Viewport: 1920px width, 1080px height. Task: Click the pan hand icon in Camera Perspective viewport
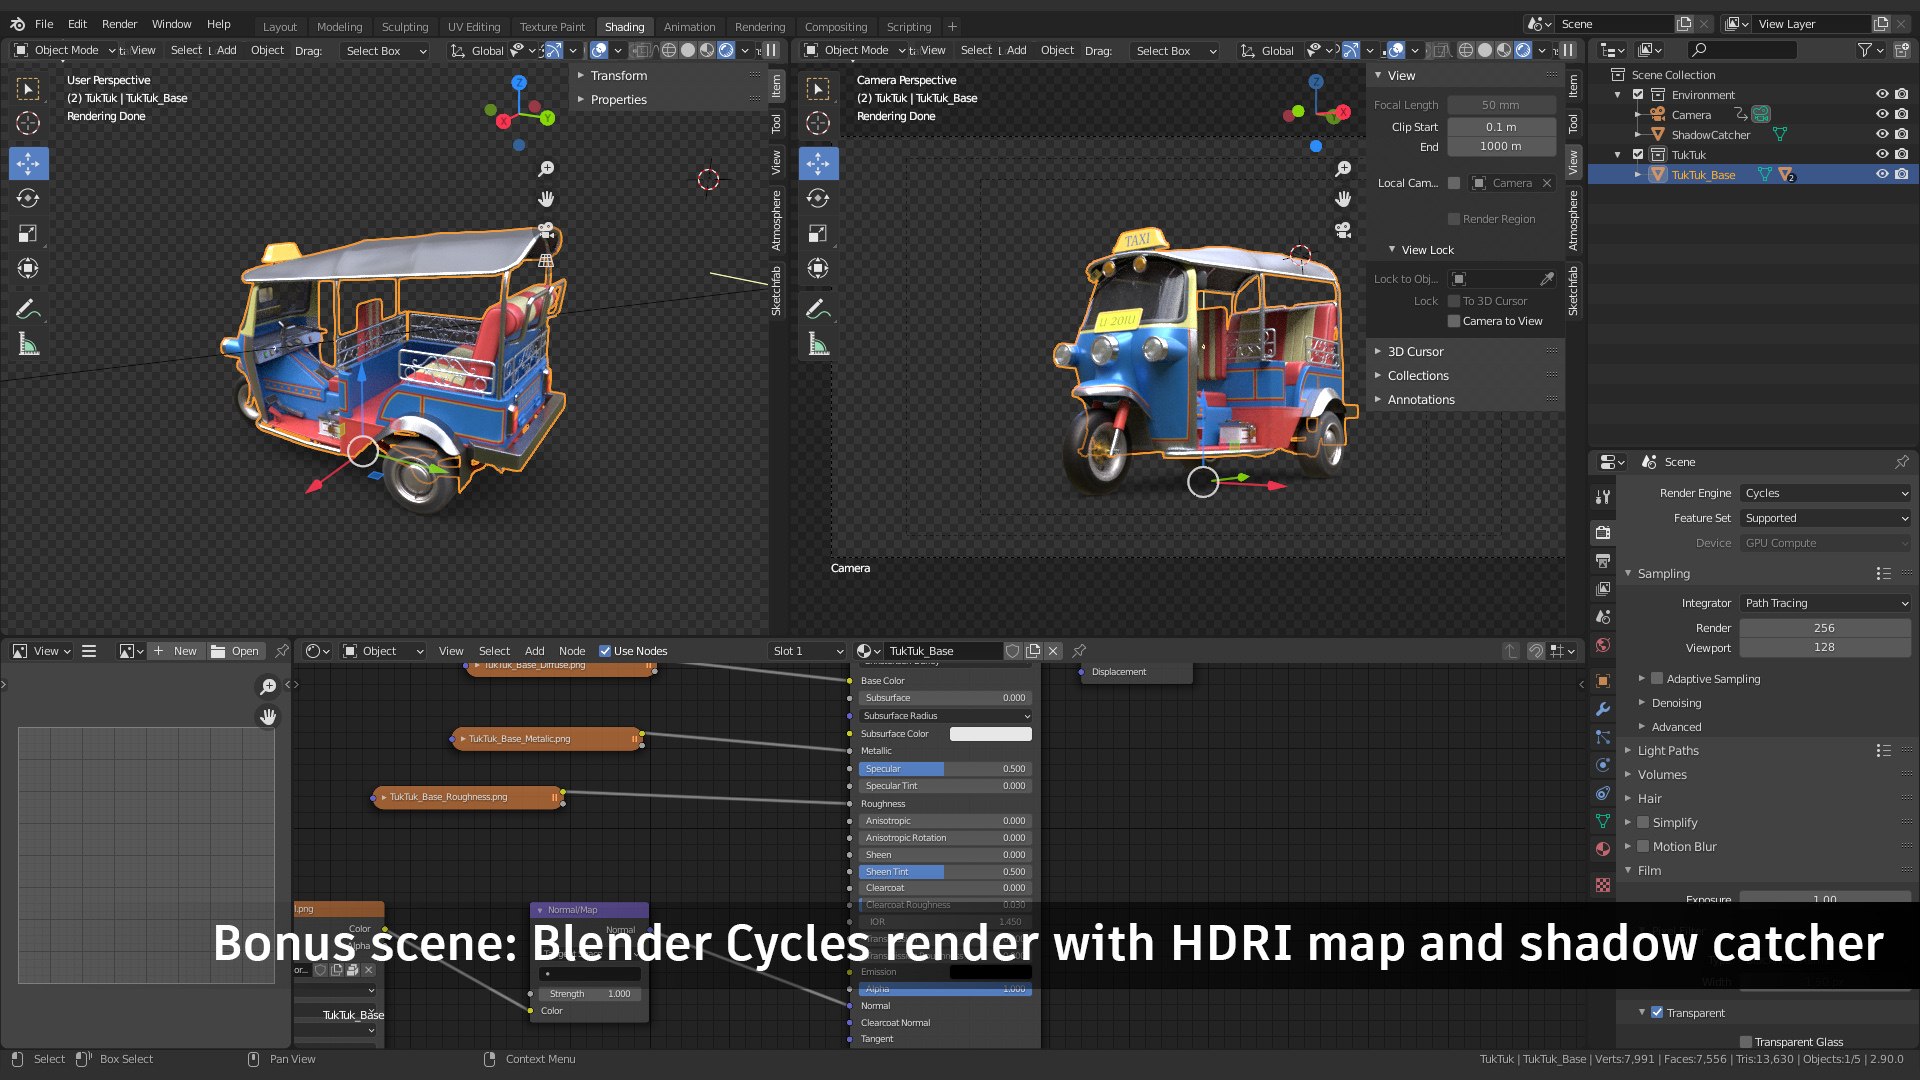[x=1343, y=199]
